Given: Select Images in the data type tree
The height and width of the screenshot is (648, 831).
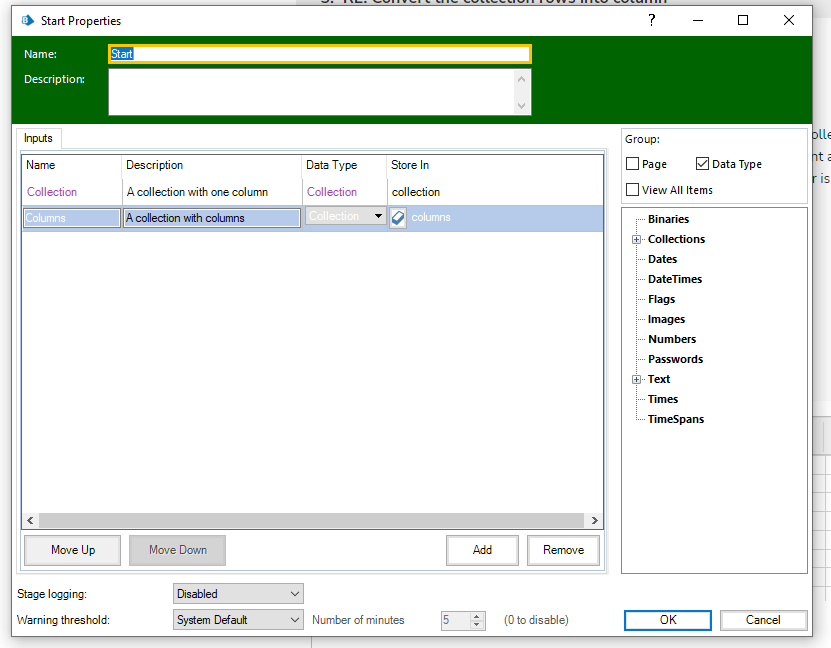Looking at the screenshot, I should (x=666, y=319).
